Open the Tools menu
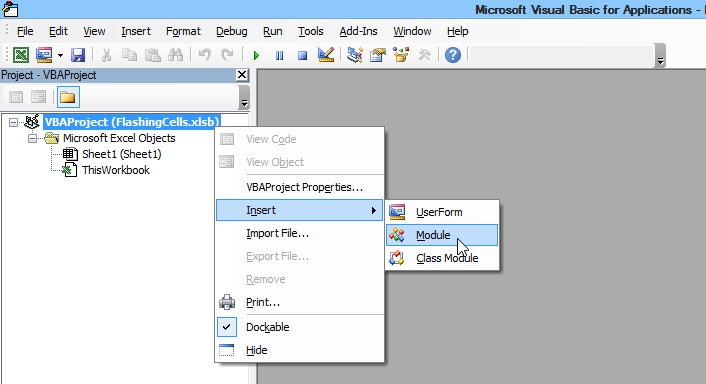This screenshot has height=384, width=706. (311, 32)
